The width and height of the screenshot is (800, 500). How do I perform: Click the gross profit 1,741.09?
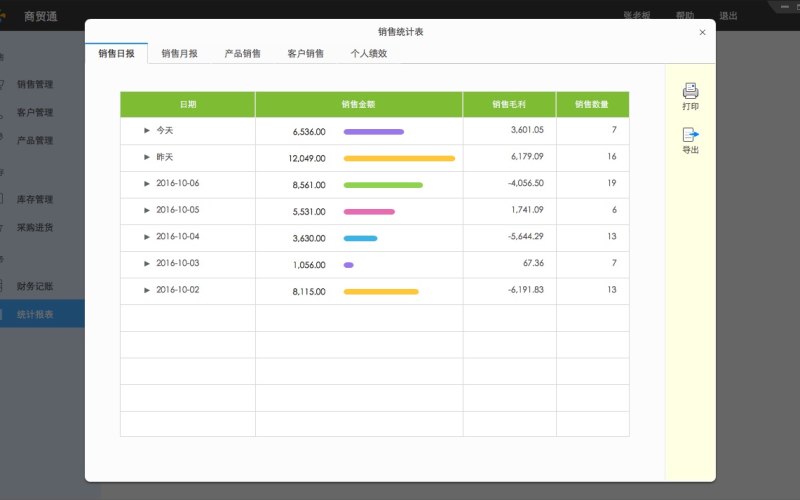point(527,209)
